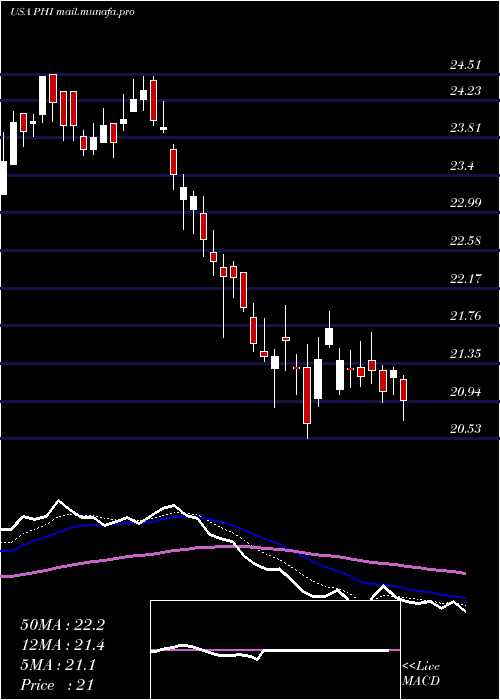Click the 21.76 price level label

click(x=465, y=317)
